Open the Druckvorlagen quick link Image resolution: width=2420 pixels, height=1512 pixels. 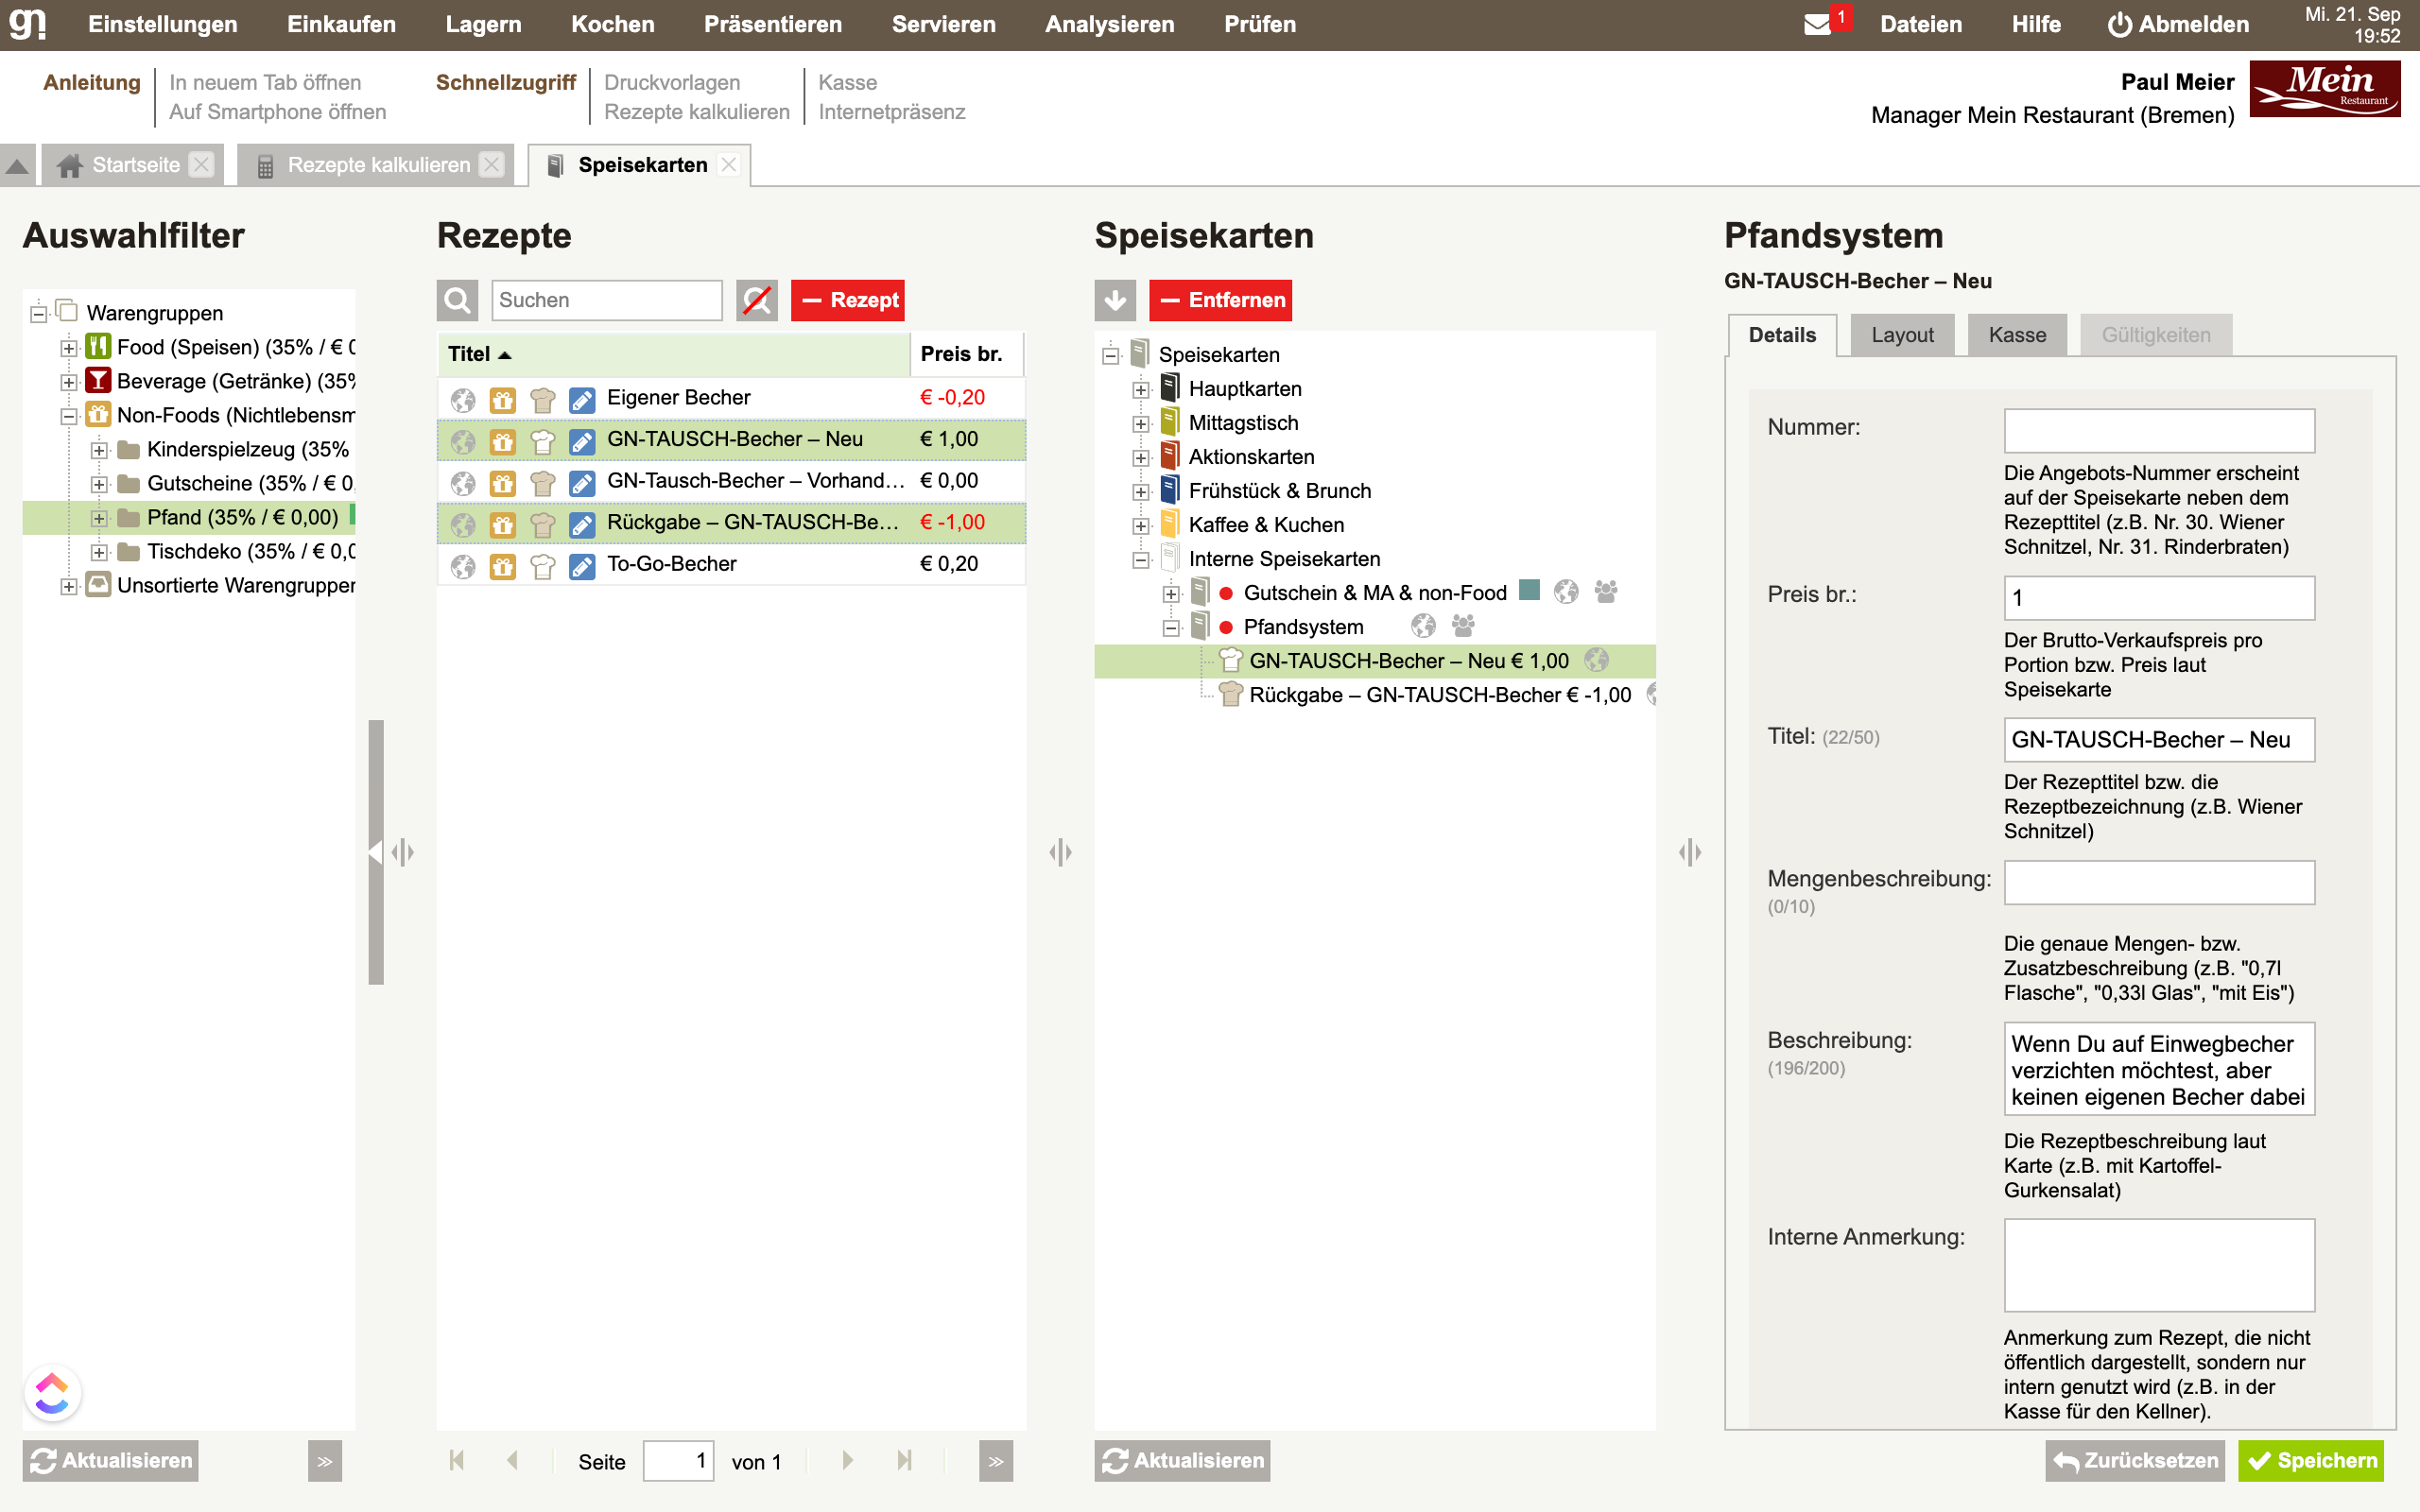[x=672, y=82]
